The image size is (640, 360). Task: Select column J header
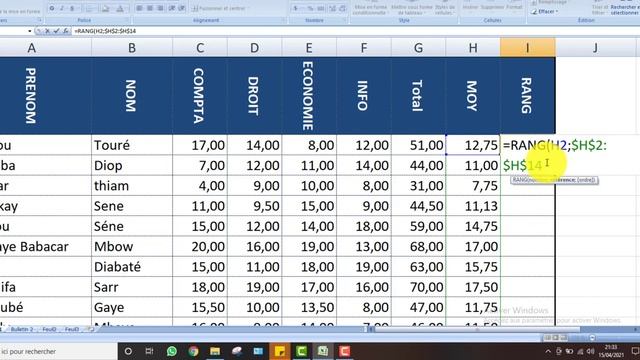coord(596,48)
